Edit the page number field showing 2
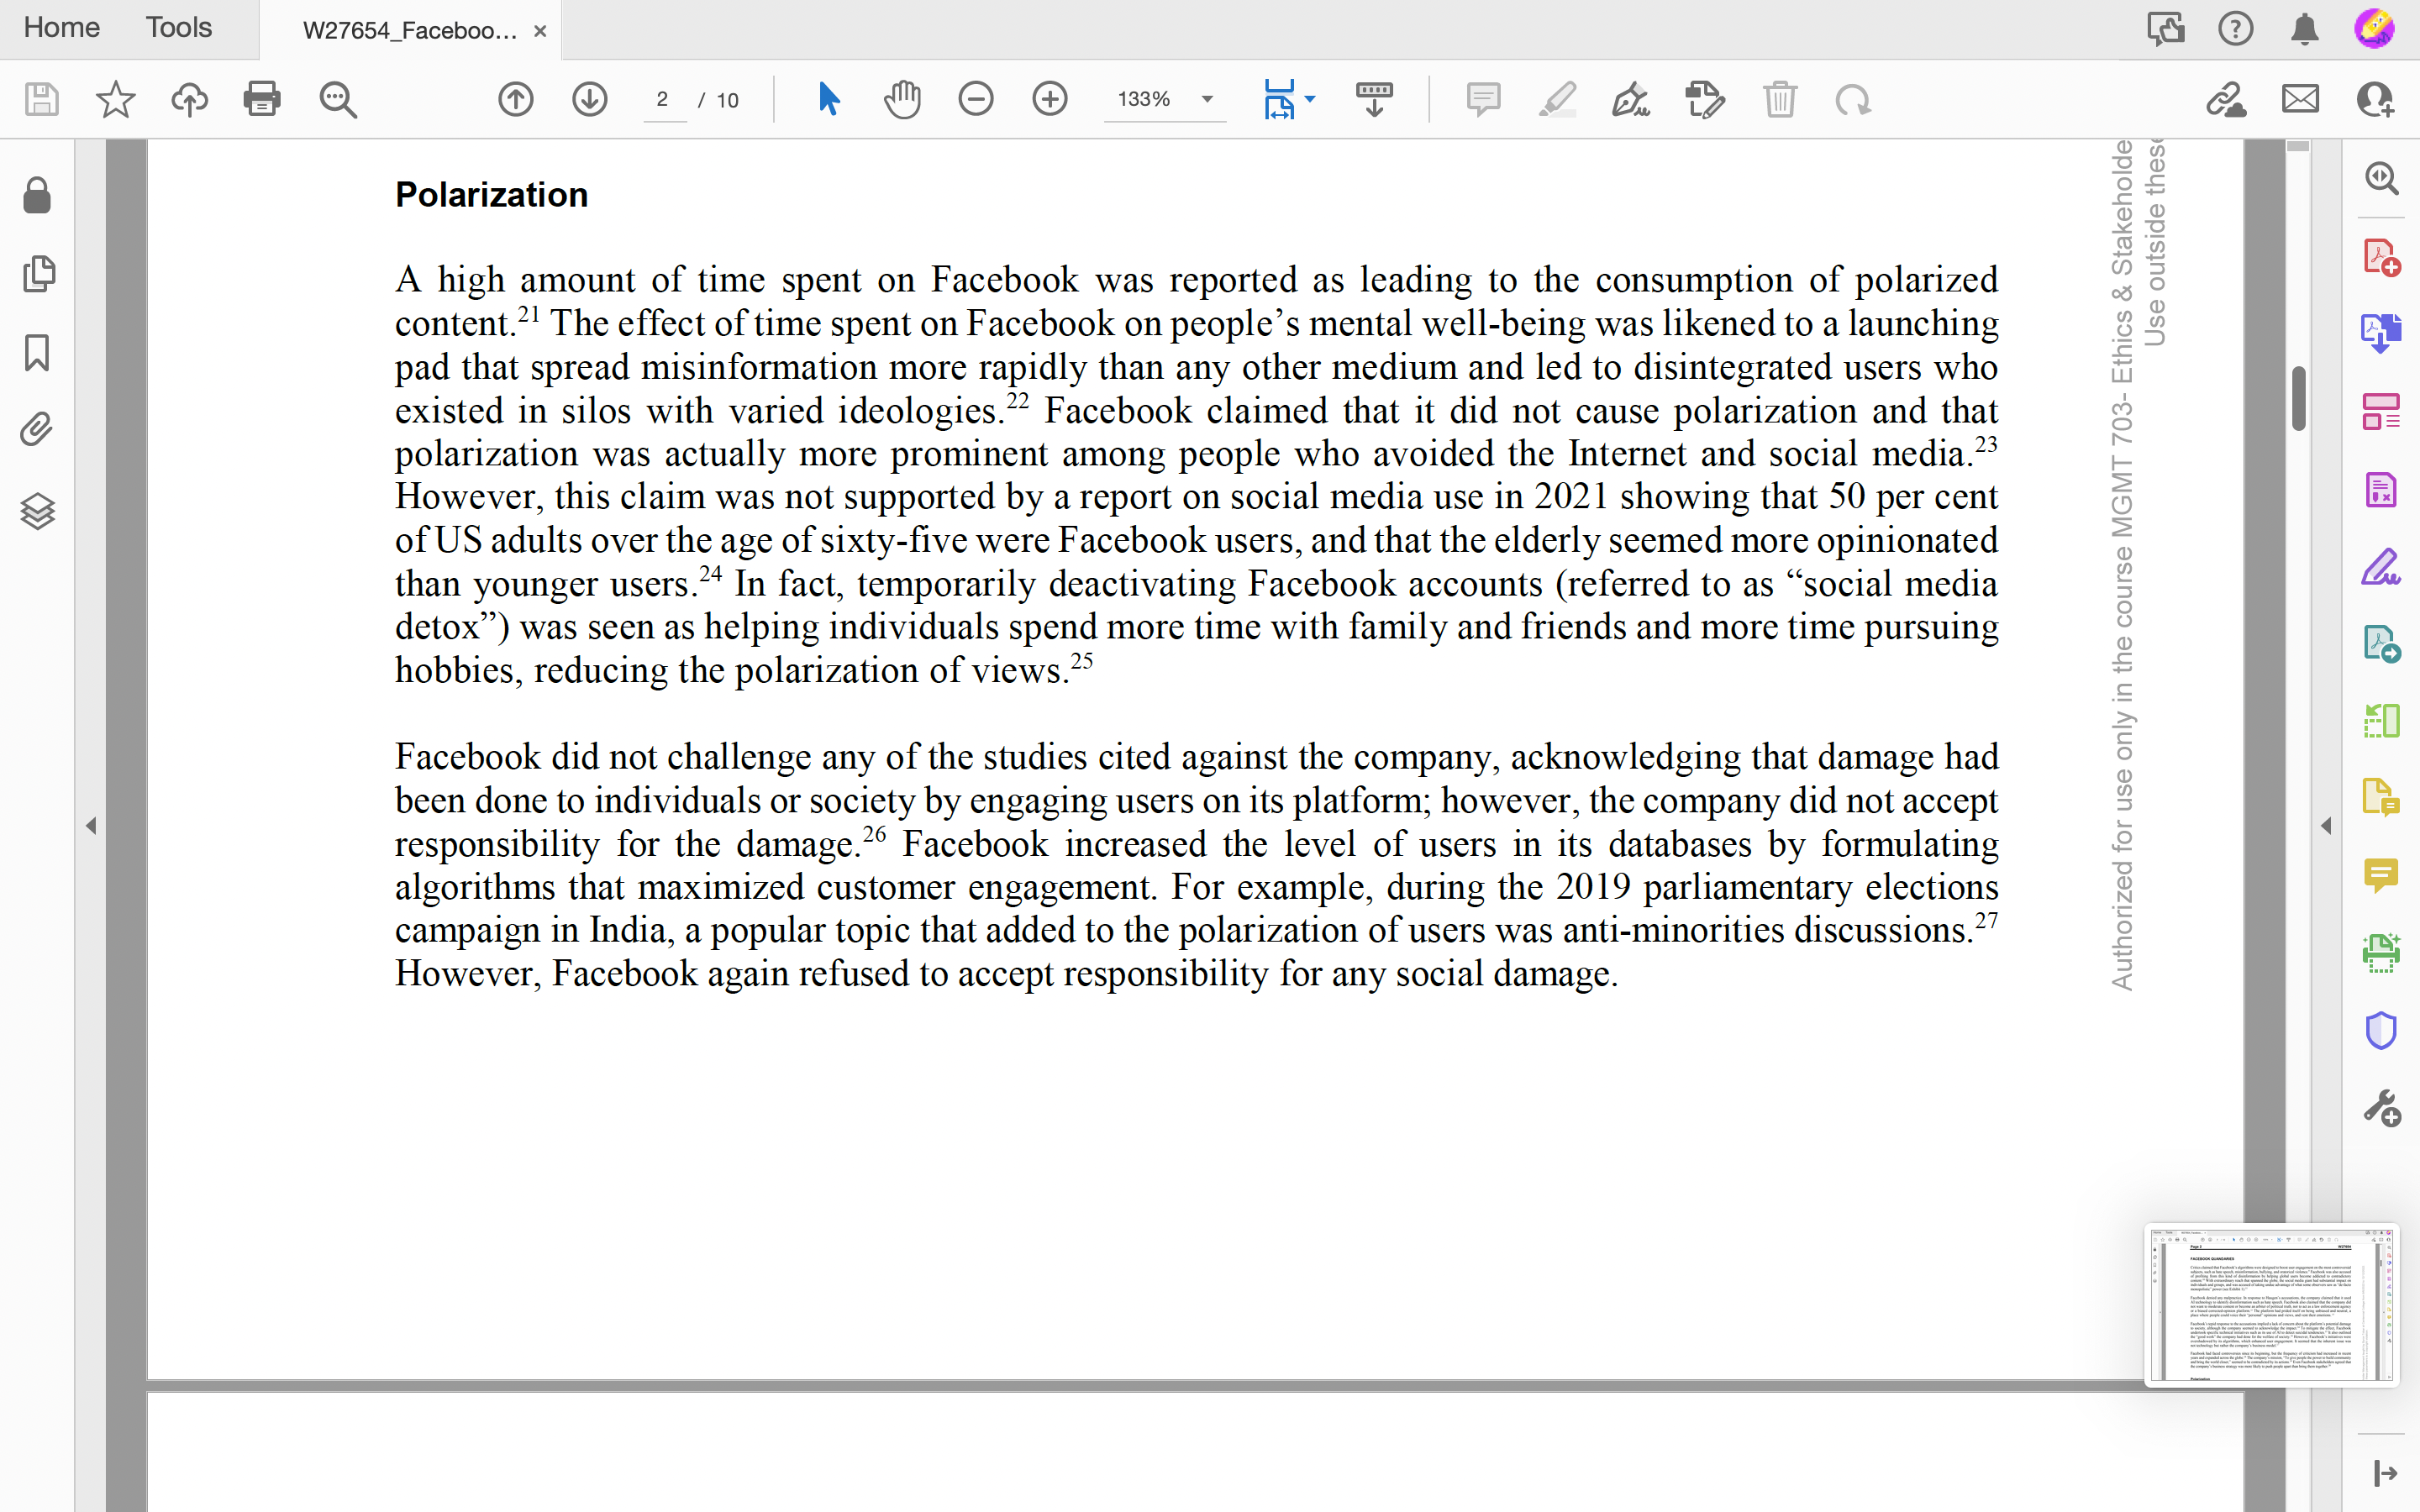Viewport: 2420px width, 1512px height. [x=663, y=100]
